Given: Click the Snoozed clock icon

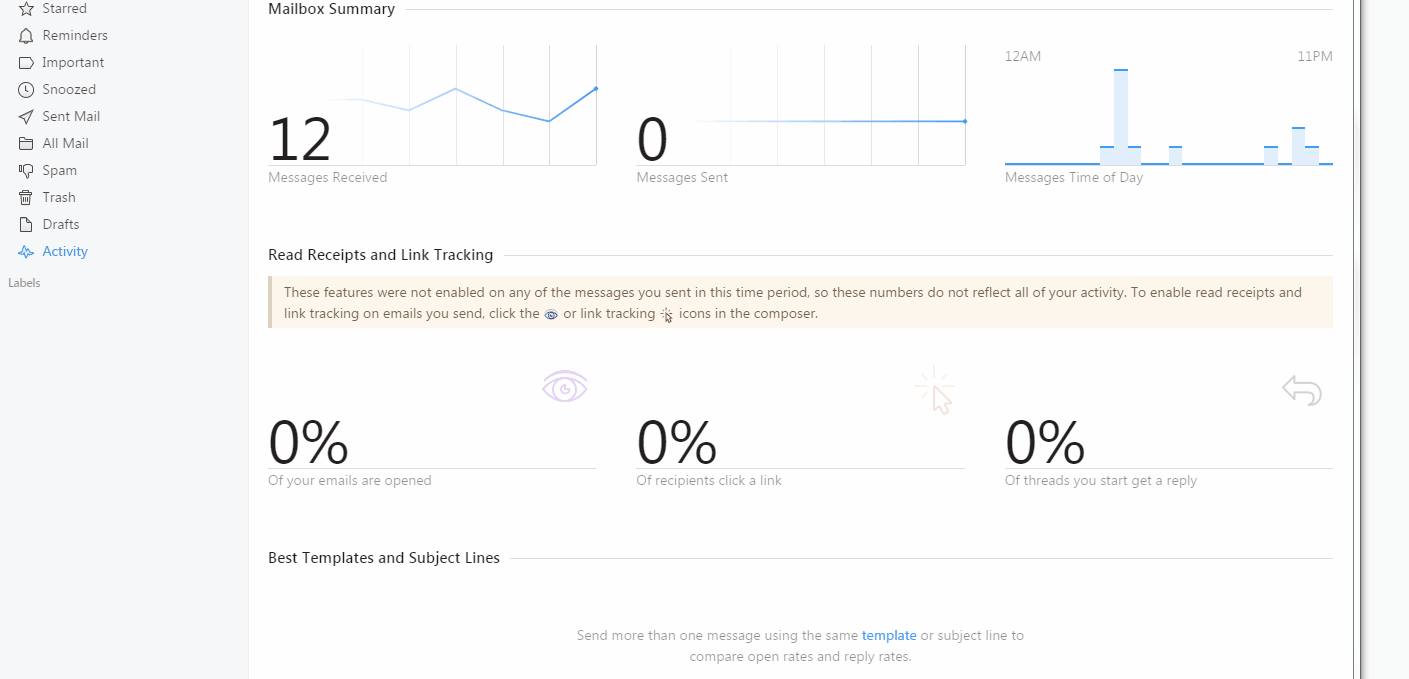Looking at the screenshot, I should (x=26, y=90).
